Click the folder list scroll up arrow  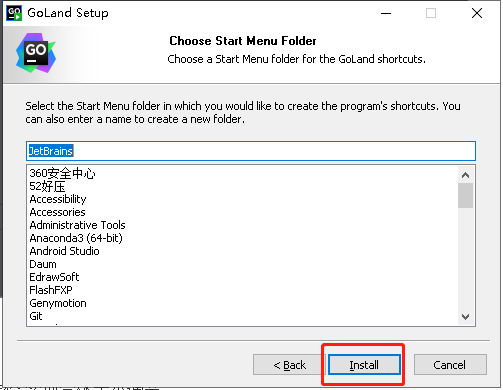(465, 175)
